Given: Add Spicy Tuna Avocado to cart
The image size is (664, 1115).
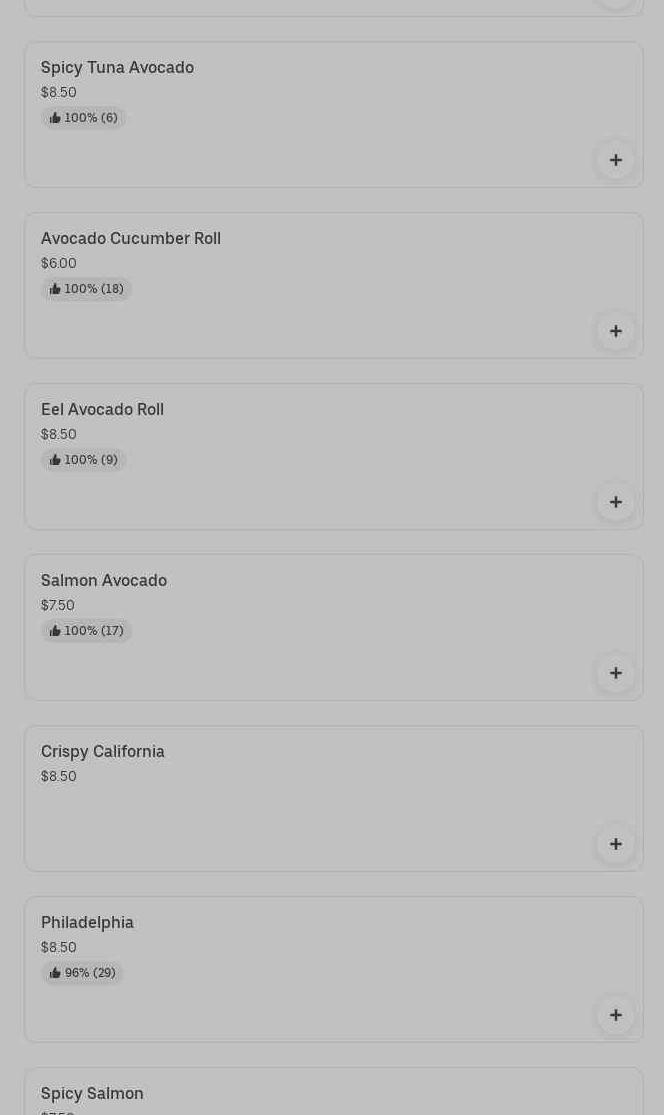Looking at the screenshot, I should [615, 160].
